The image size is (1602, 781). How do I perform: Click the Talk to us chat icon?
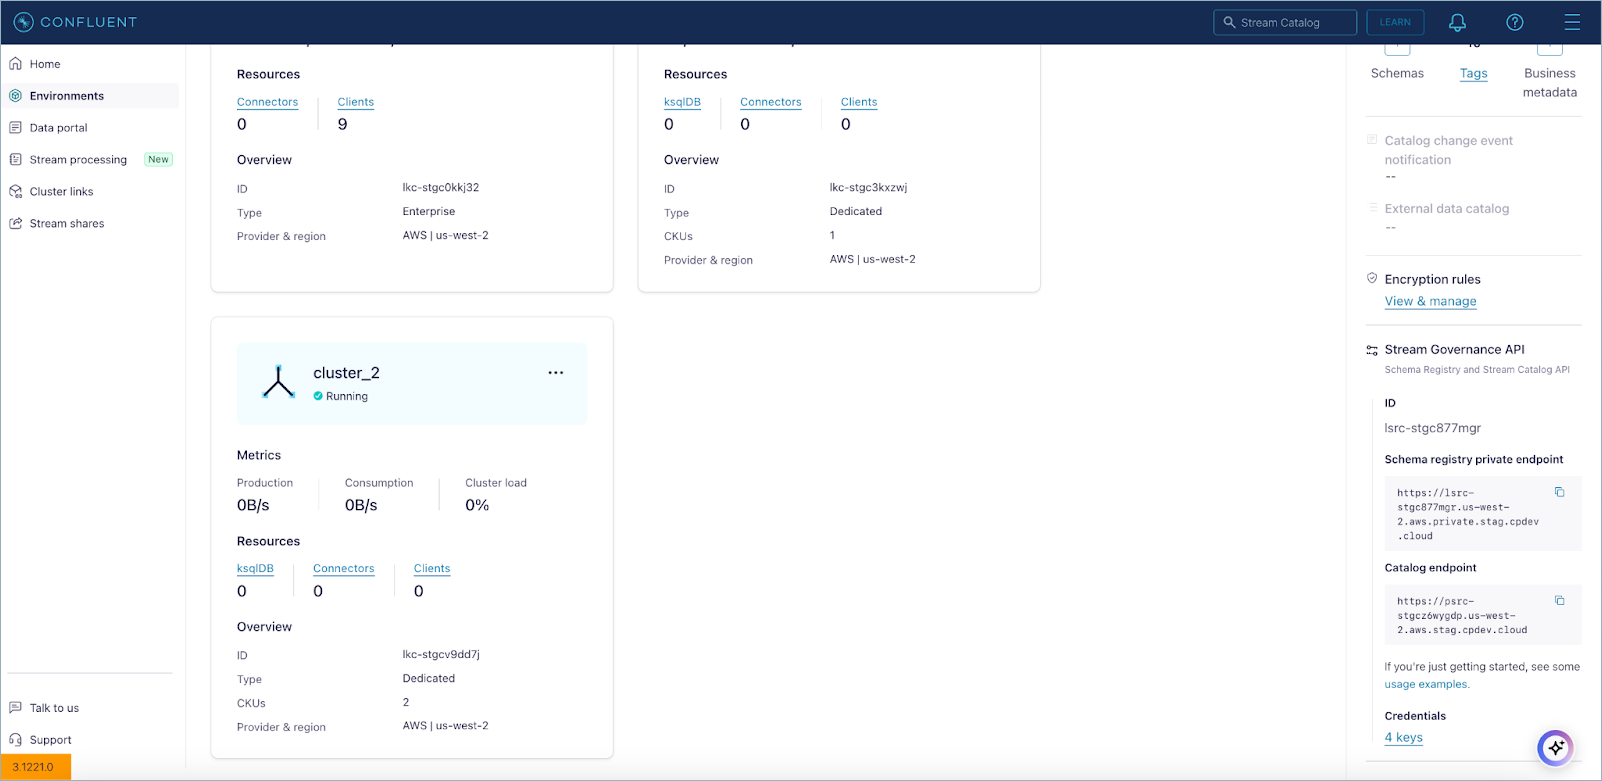point(15,708)
